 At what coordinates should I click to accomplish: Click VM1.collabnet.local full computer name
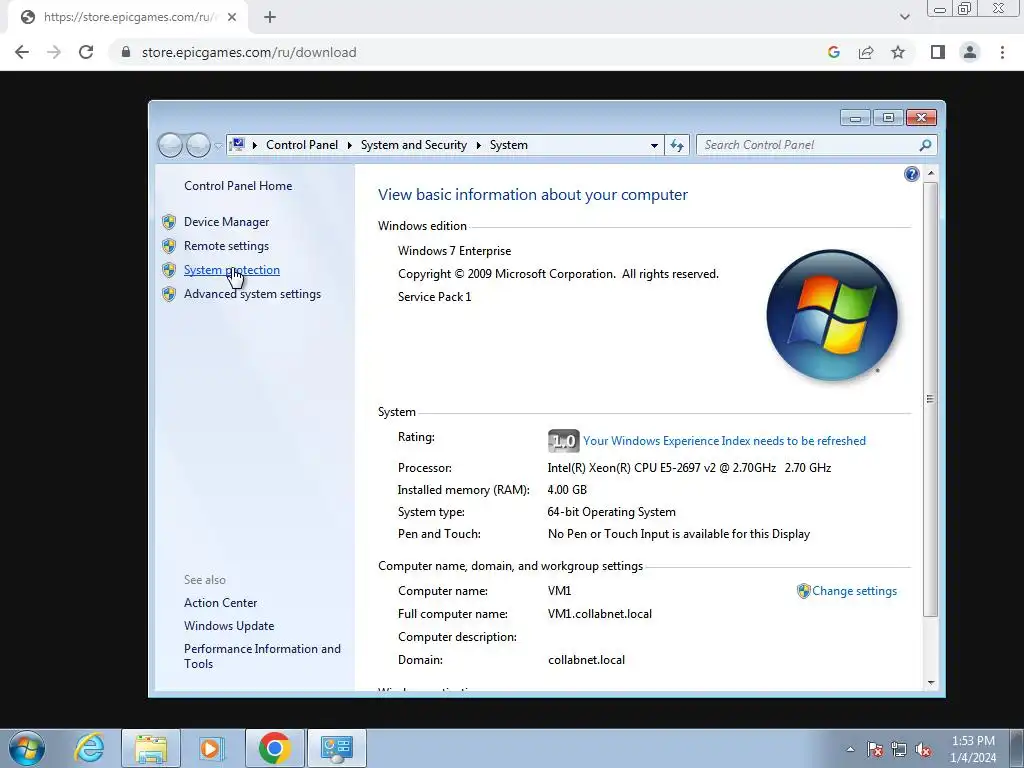click(x=600, y=614)
